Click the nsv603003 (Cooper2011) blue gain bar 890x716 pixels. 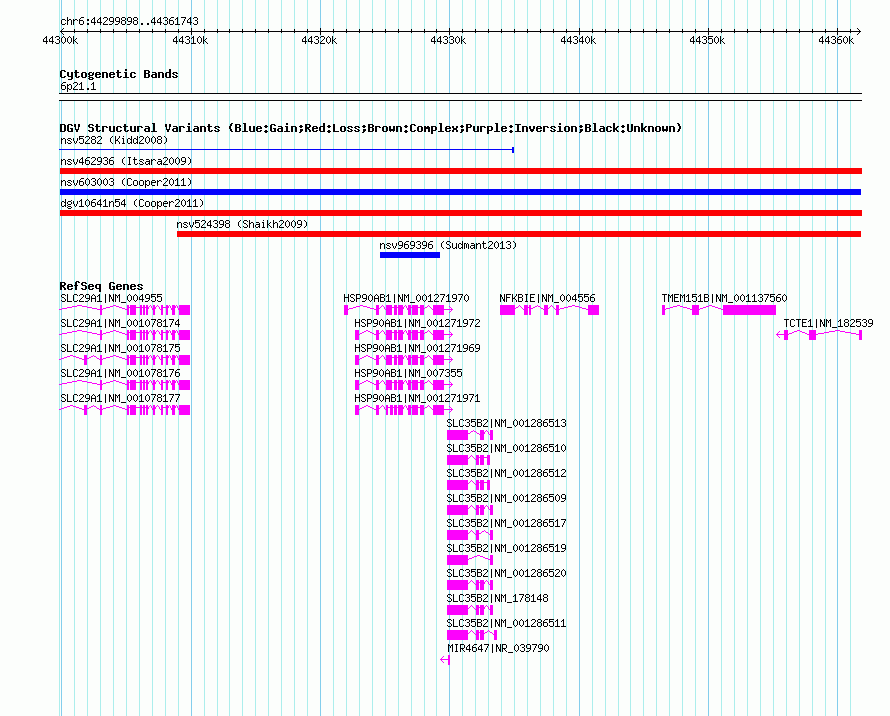click(460, 192)
